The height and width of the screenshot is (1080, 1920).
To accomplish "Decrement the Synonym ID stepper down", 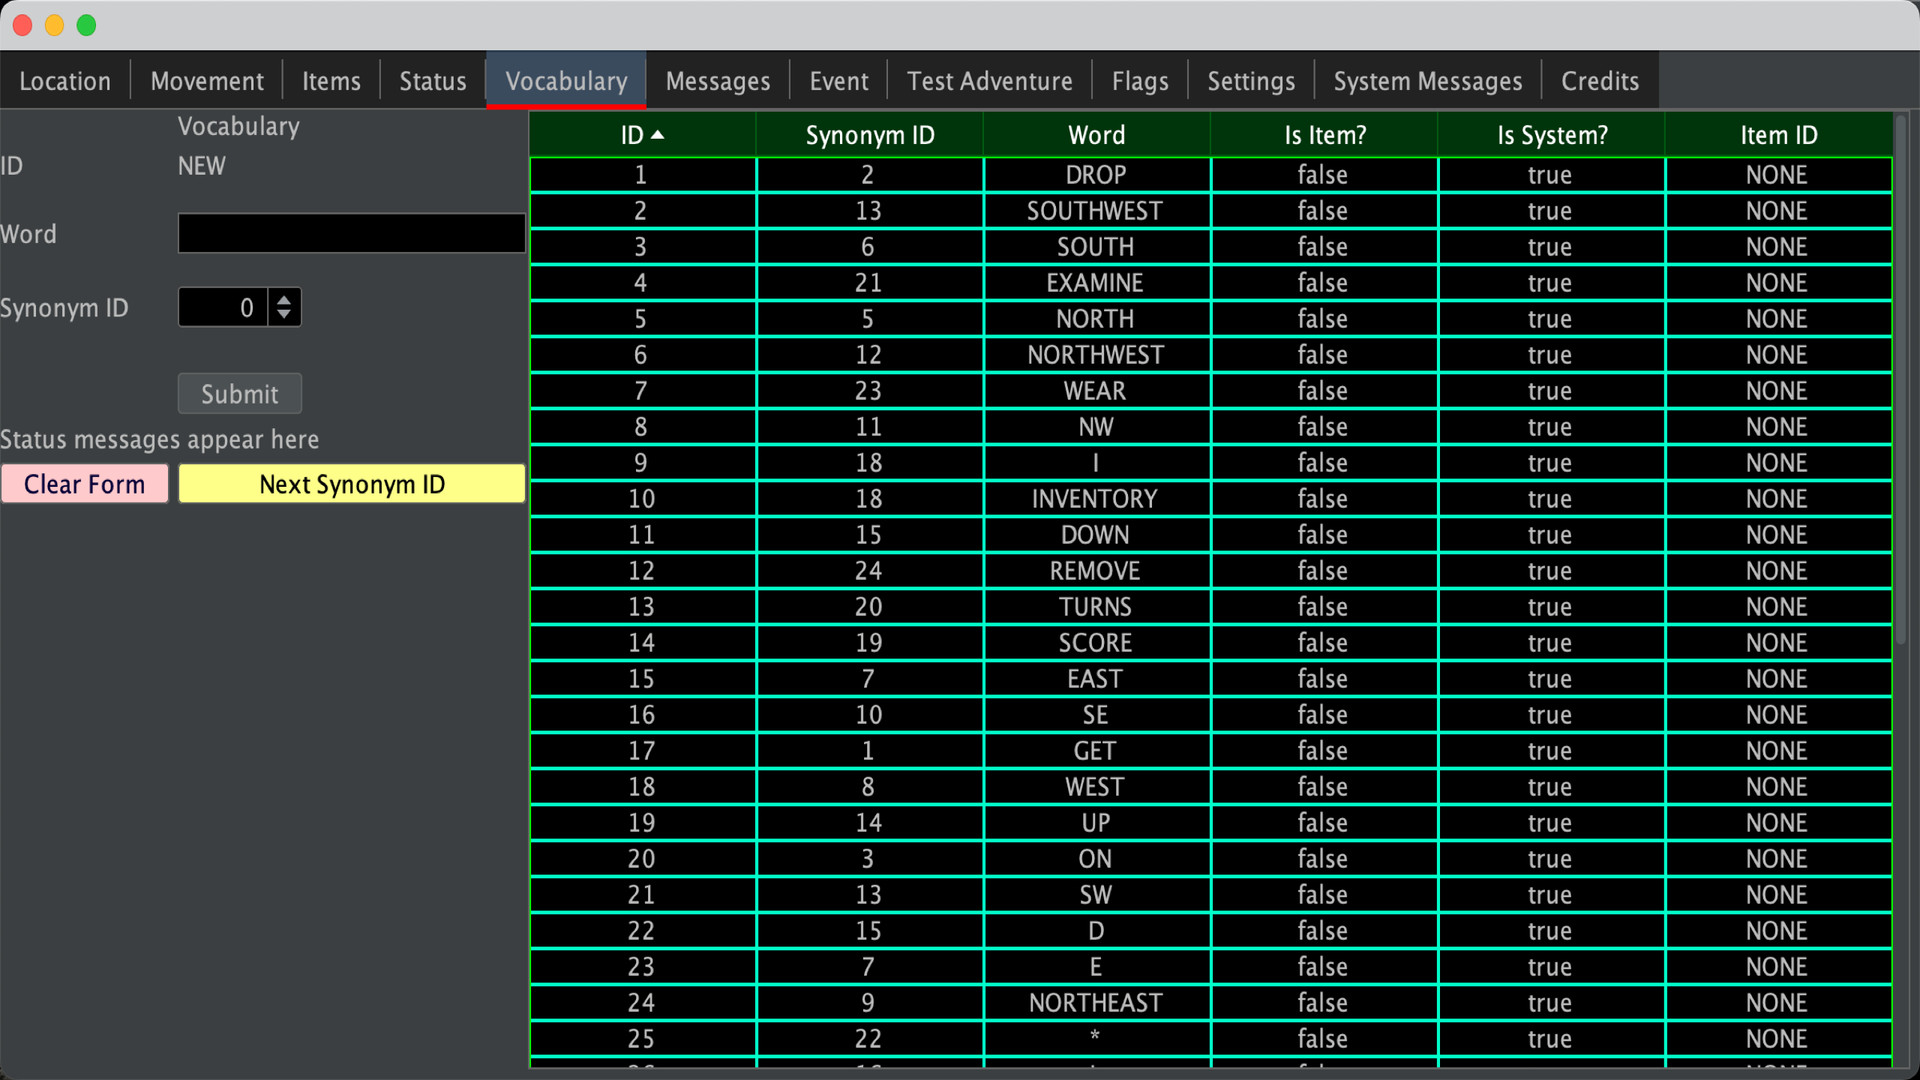I will (x=289, y=315).
